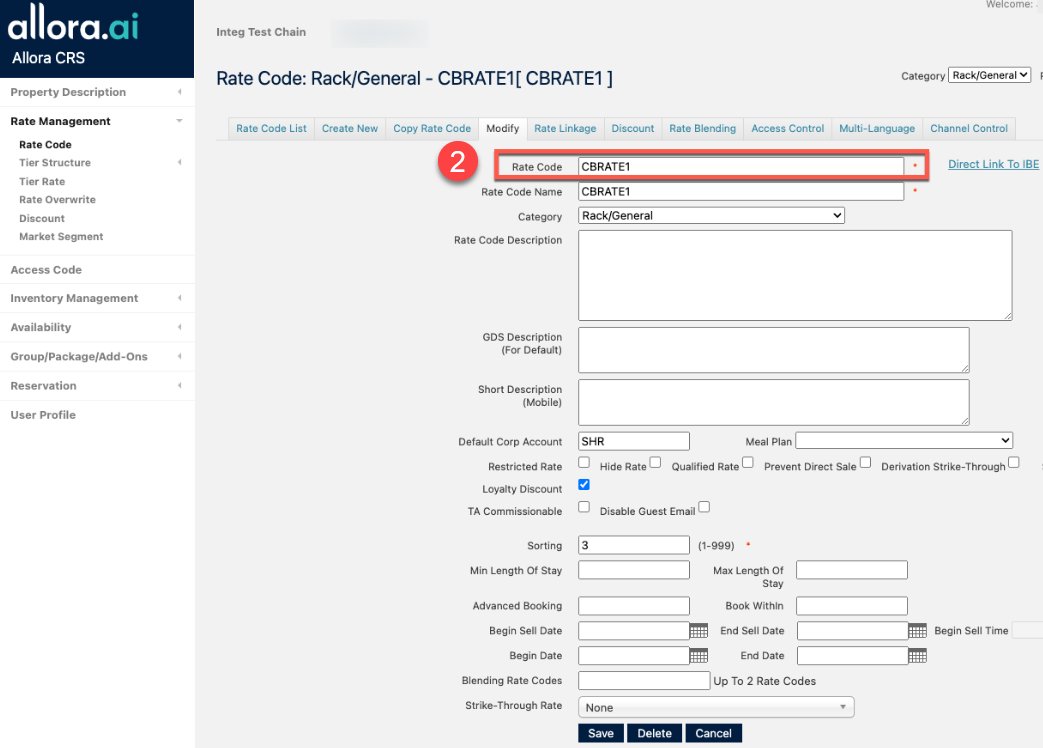
Task: Tick the TA Commissionable checkbox
Action: (584, 507)
